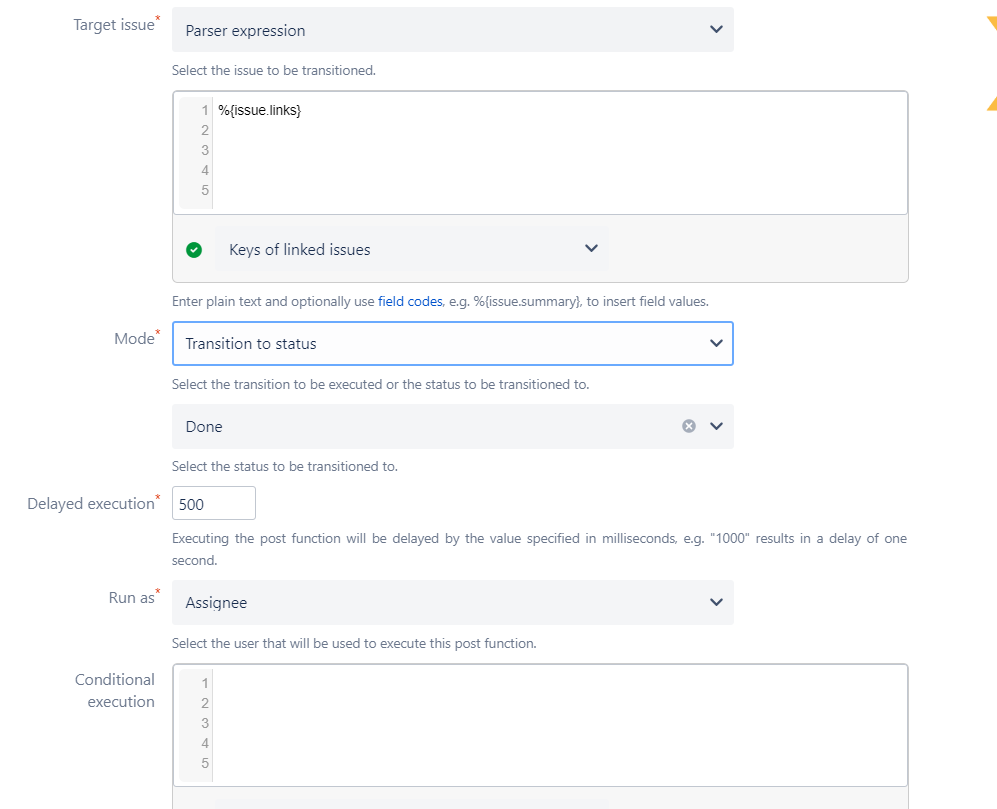Viewport: 997px width, 809px height.
Task: Click the Mode field label
Action: click(133, 339)
